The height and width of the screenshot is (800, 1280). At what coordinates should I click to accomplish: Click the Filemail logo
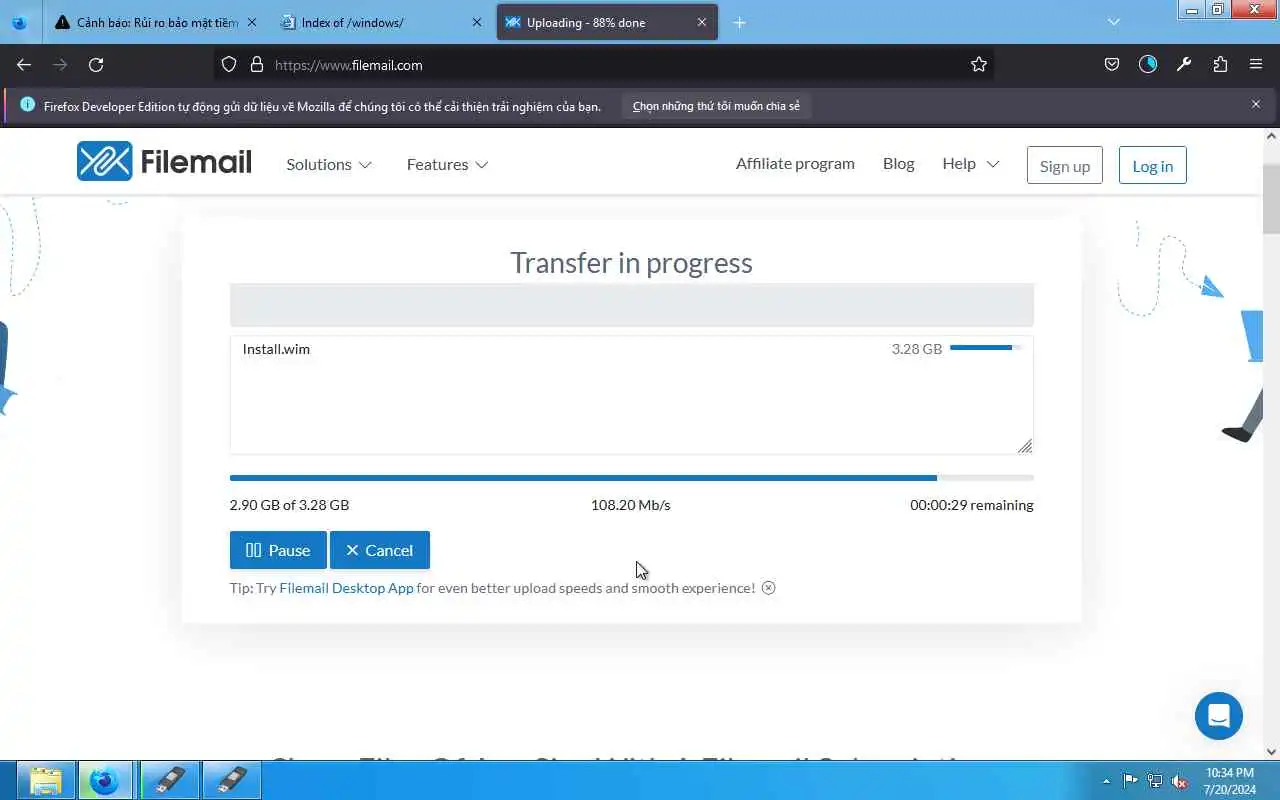pos(164,161)
